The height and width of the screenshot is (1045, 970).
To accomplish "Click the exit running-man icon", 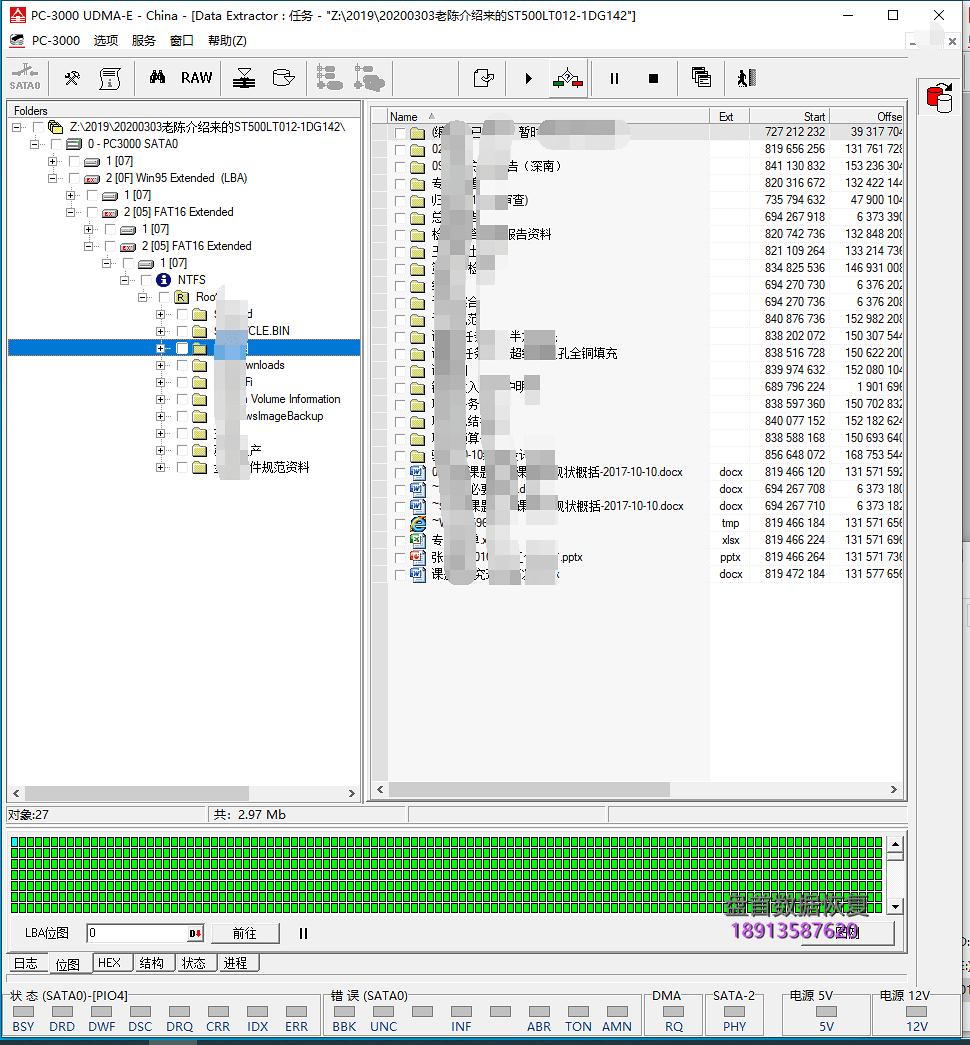I will tap(747, 78).
